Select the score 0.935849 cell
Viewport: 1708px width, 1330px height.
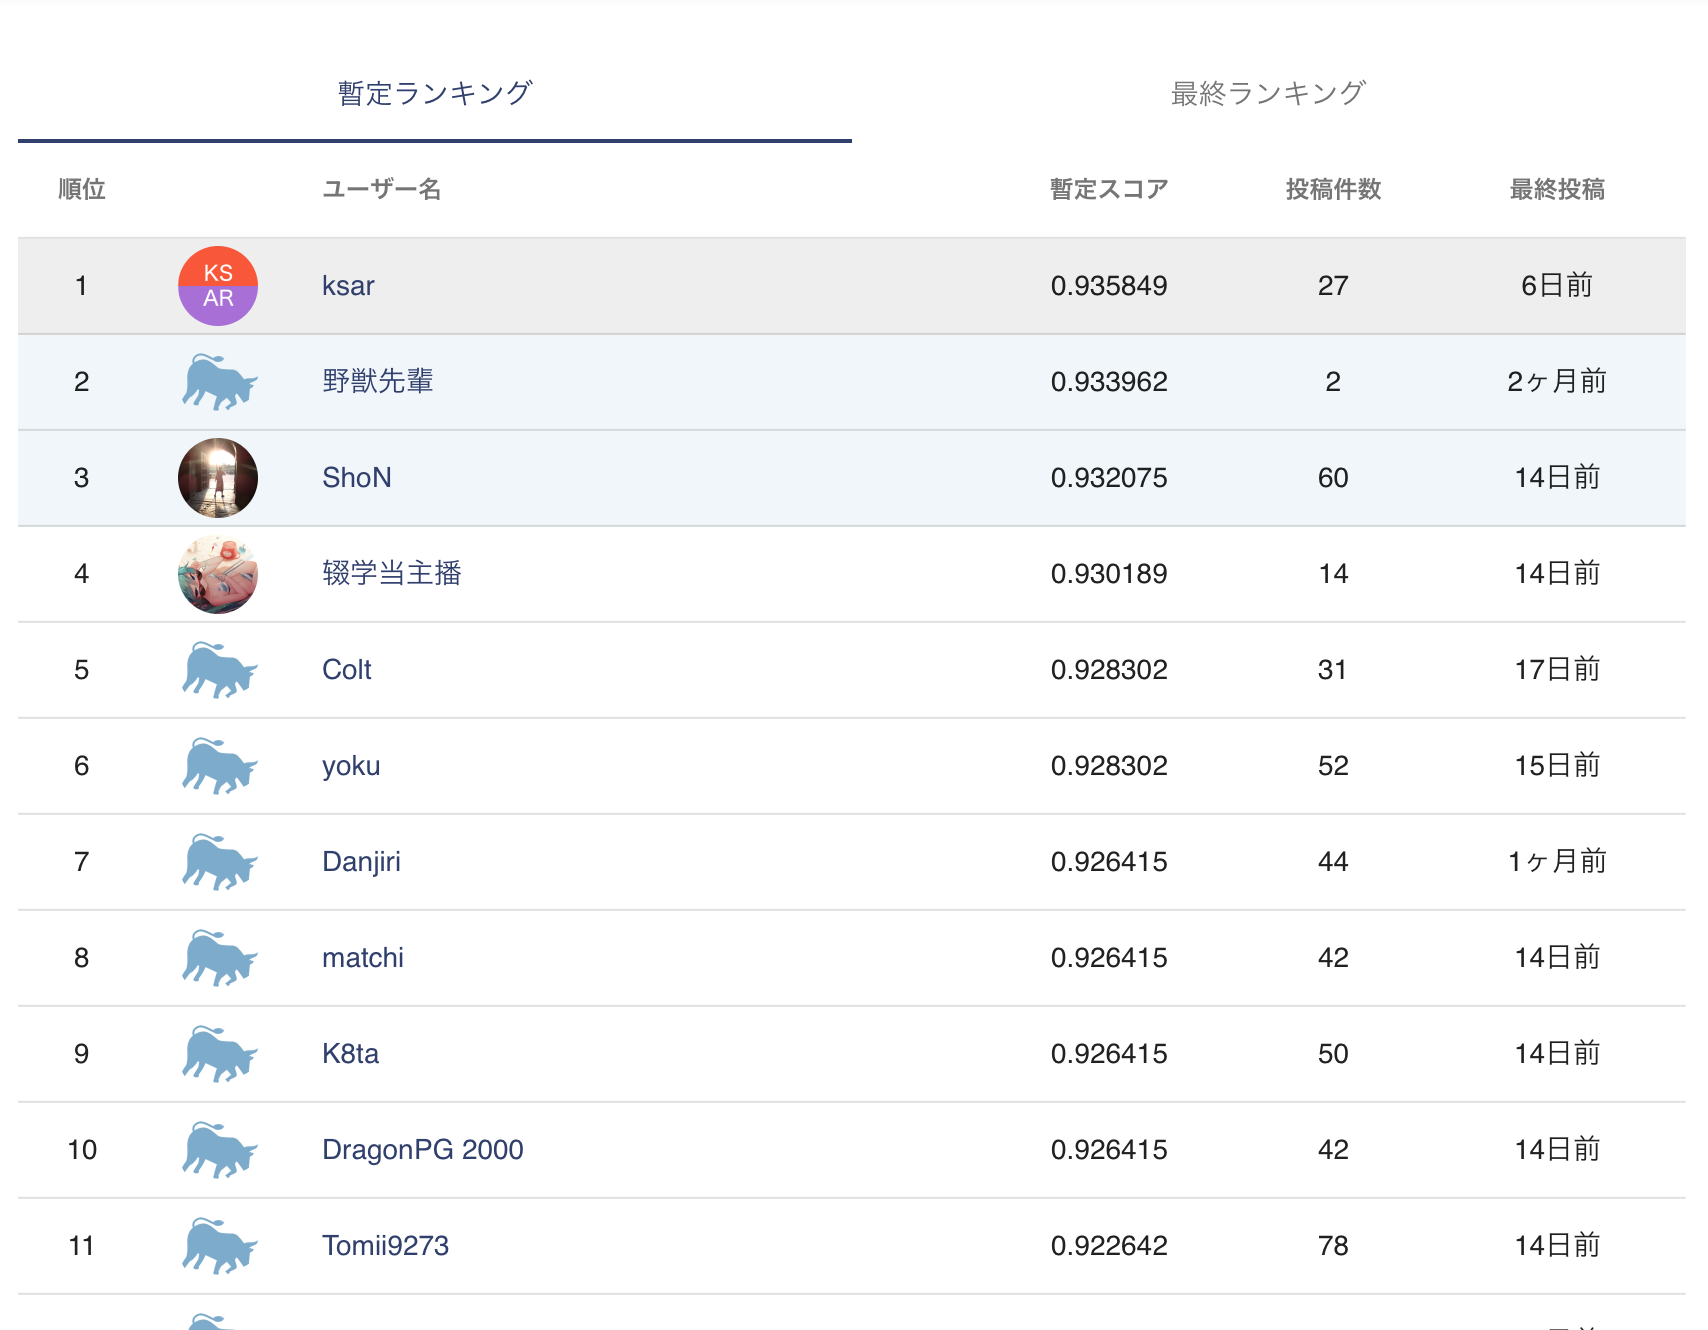(1109, 286)
